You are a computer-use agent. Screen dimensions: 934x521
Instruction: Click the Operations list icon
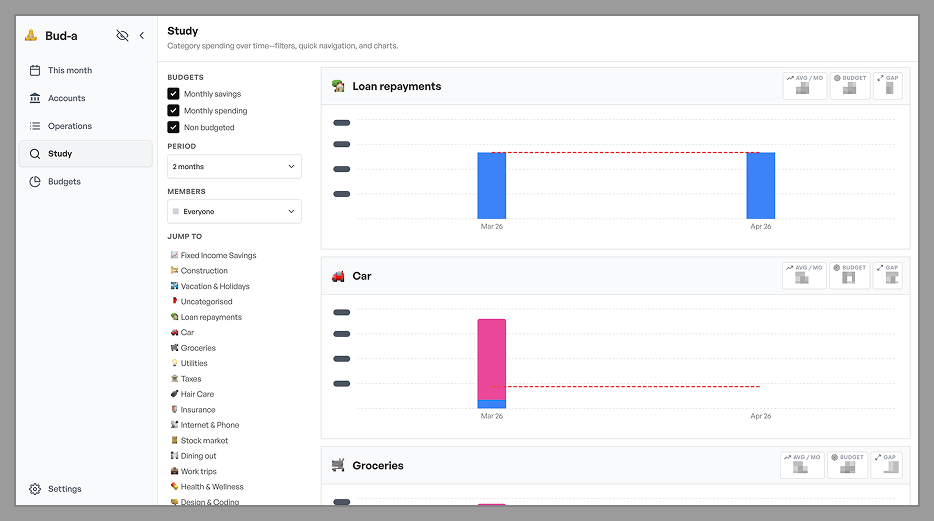[x=35, y=126]
